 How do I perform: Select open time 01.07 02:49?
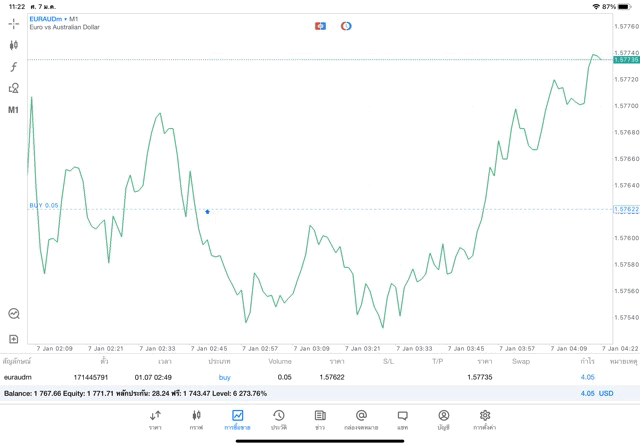[153, 377]
